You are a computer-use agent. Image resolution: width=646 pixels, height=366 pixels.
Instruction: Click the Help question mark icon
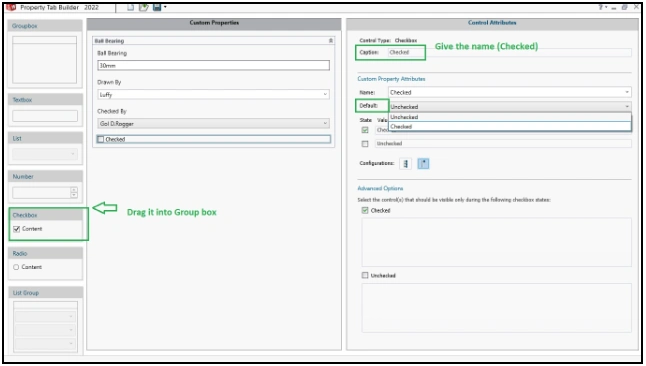point(601,7)
